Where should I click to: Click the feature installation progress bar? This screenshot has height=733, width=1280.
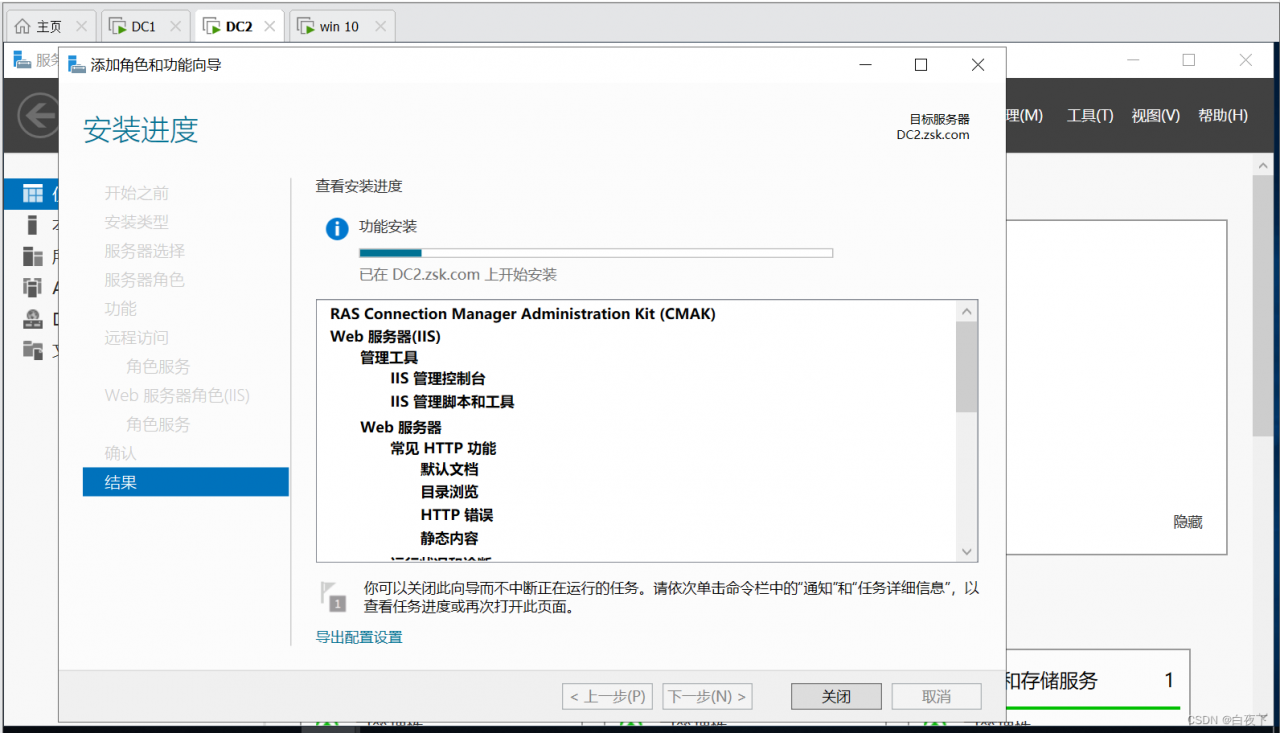point(595,252)
